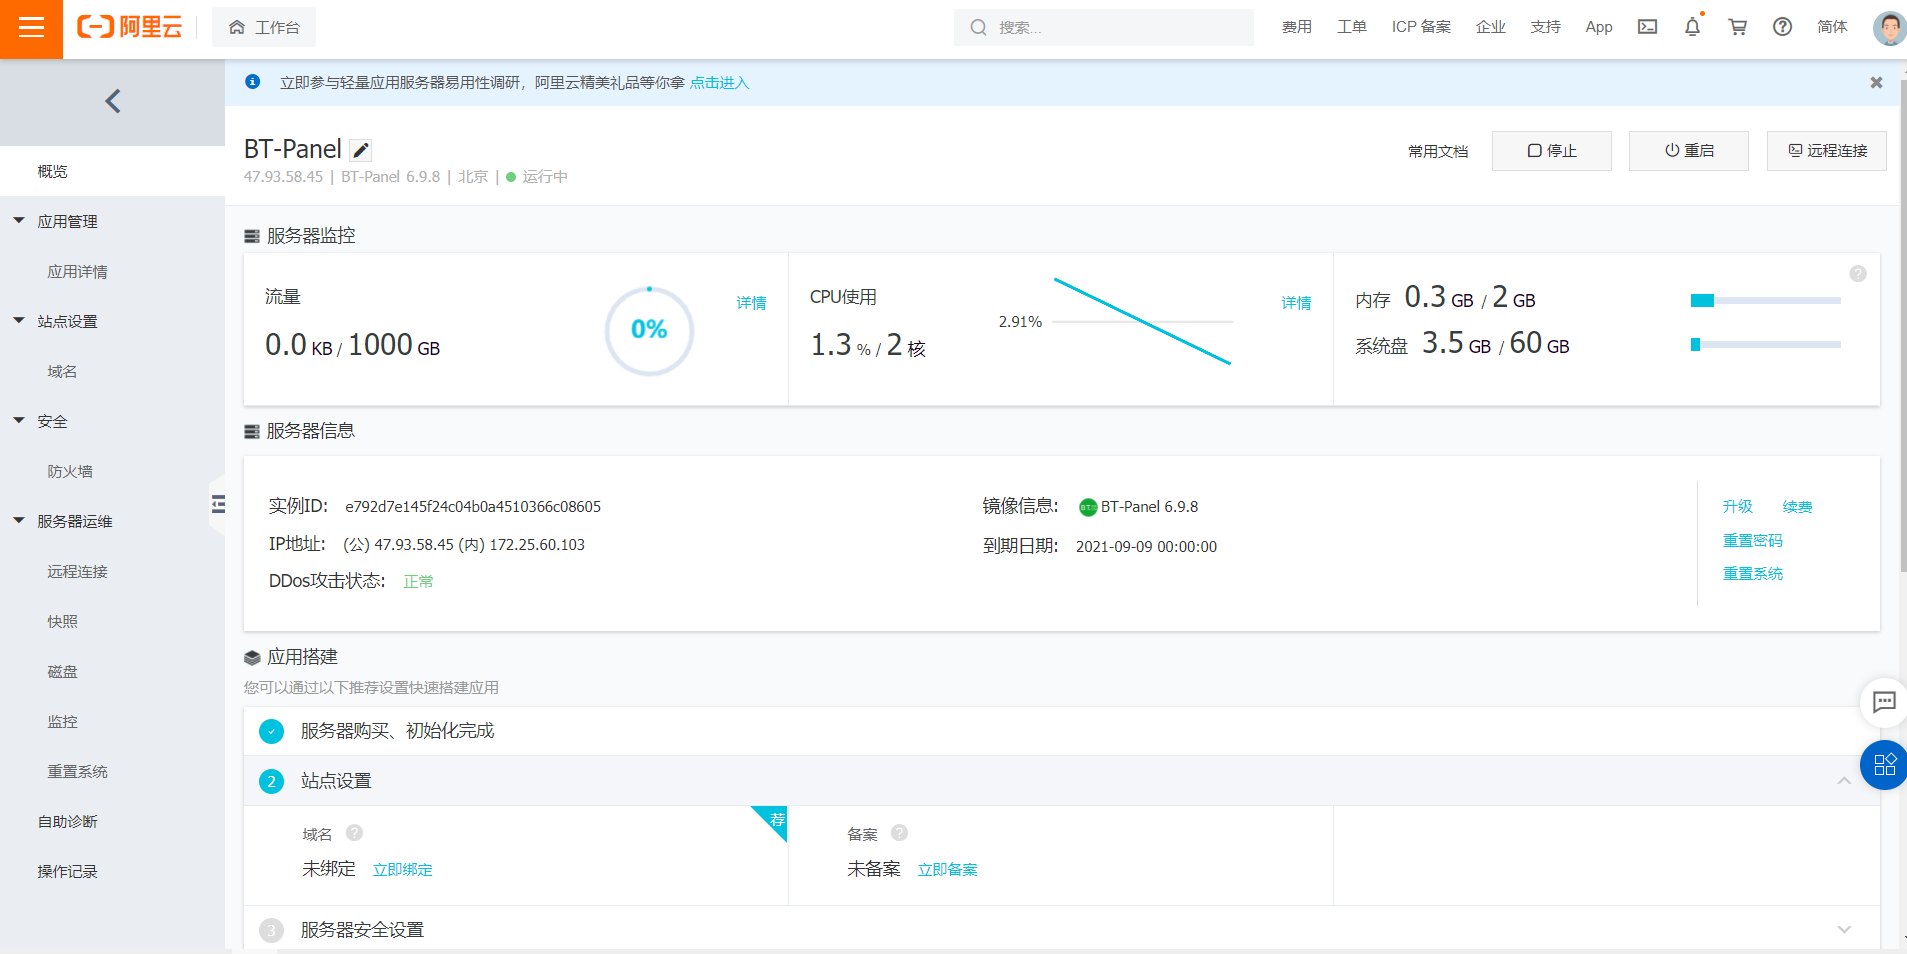Select 概览 in the sidebar
This screenshot has width=1907, height=954.
pyautogui.click(x=112, y=171)
